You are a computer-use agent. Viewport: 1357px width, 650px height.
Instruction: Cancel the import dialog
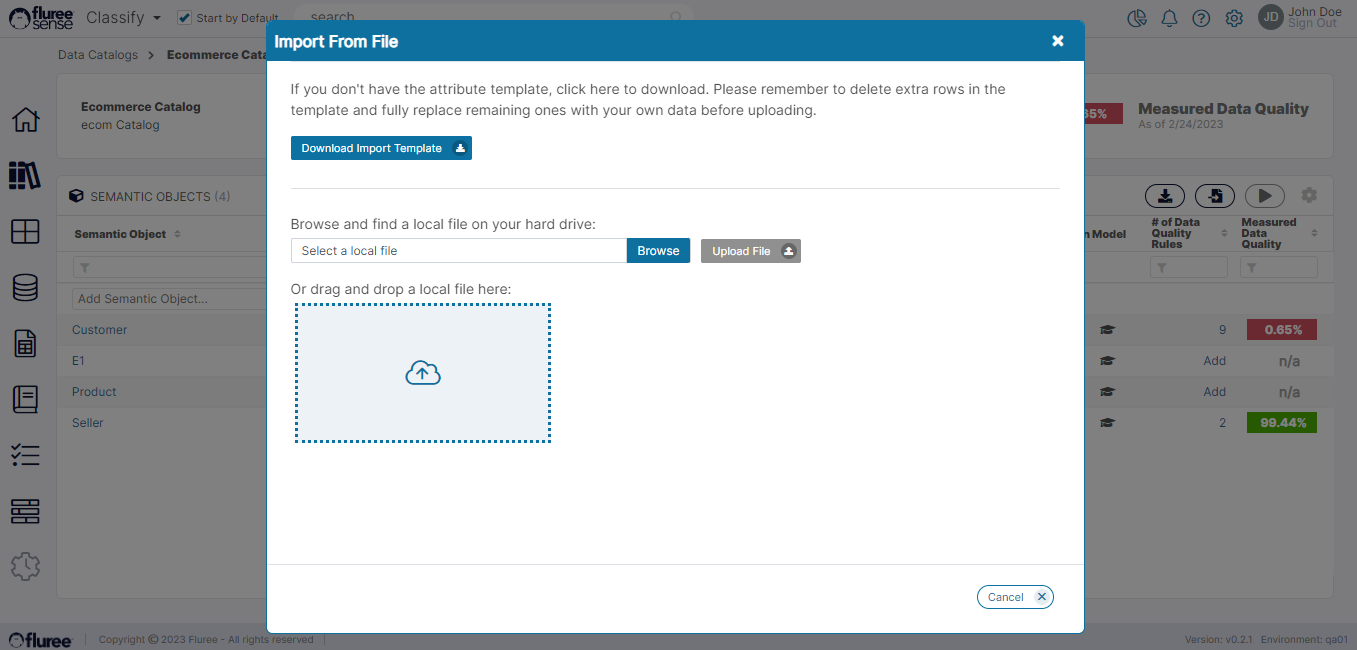(x=1015, y=597)
